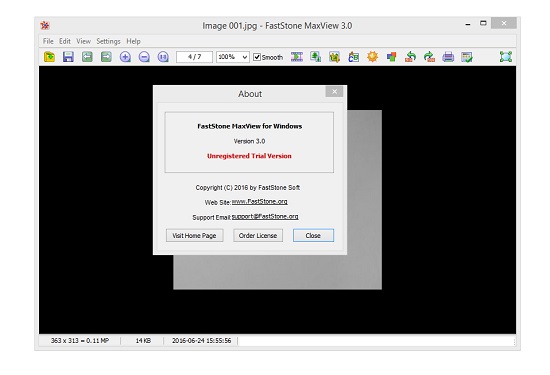Screen dimensions: 550x375
Task: Click the Save floppy disk icon
Action: click(68, 56)
